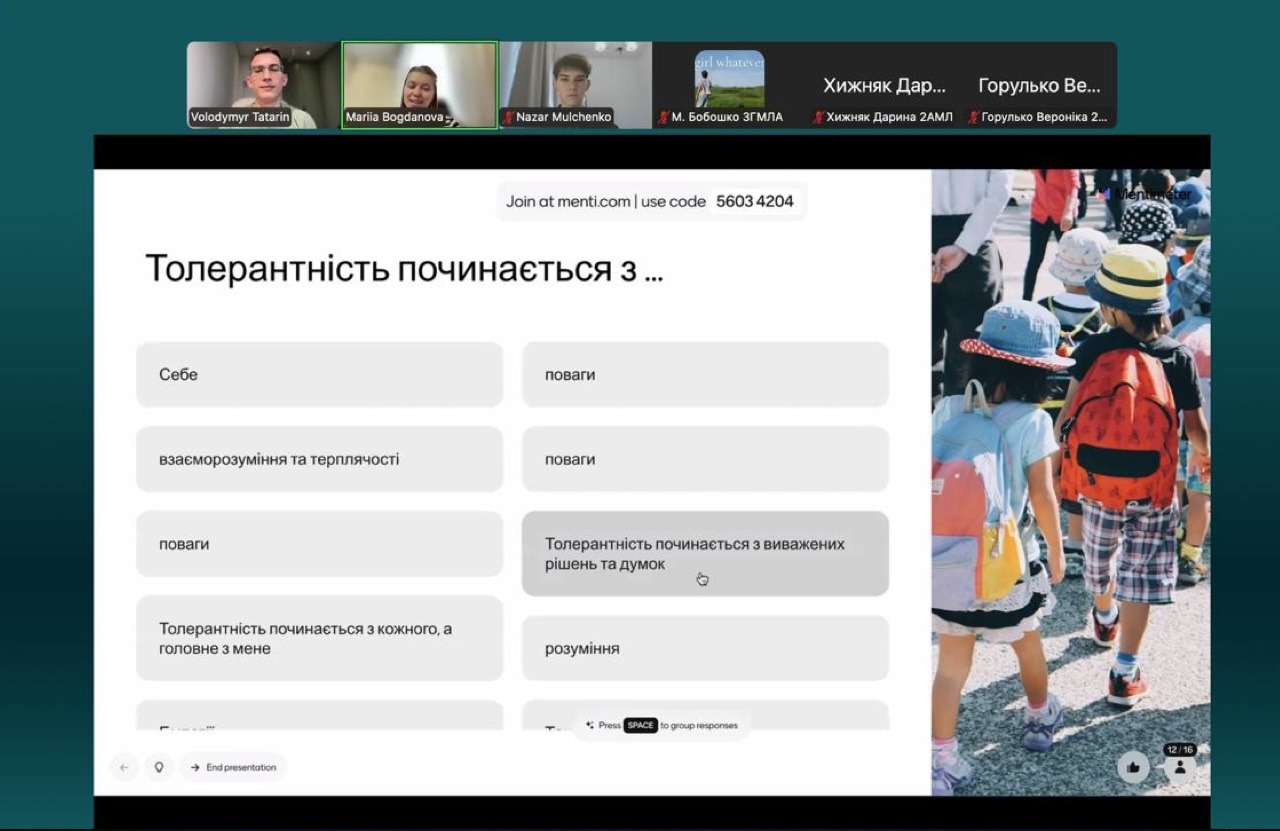Select the 'Себе' response card

coord(319,375)
